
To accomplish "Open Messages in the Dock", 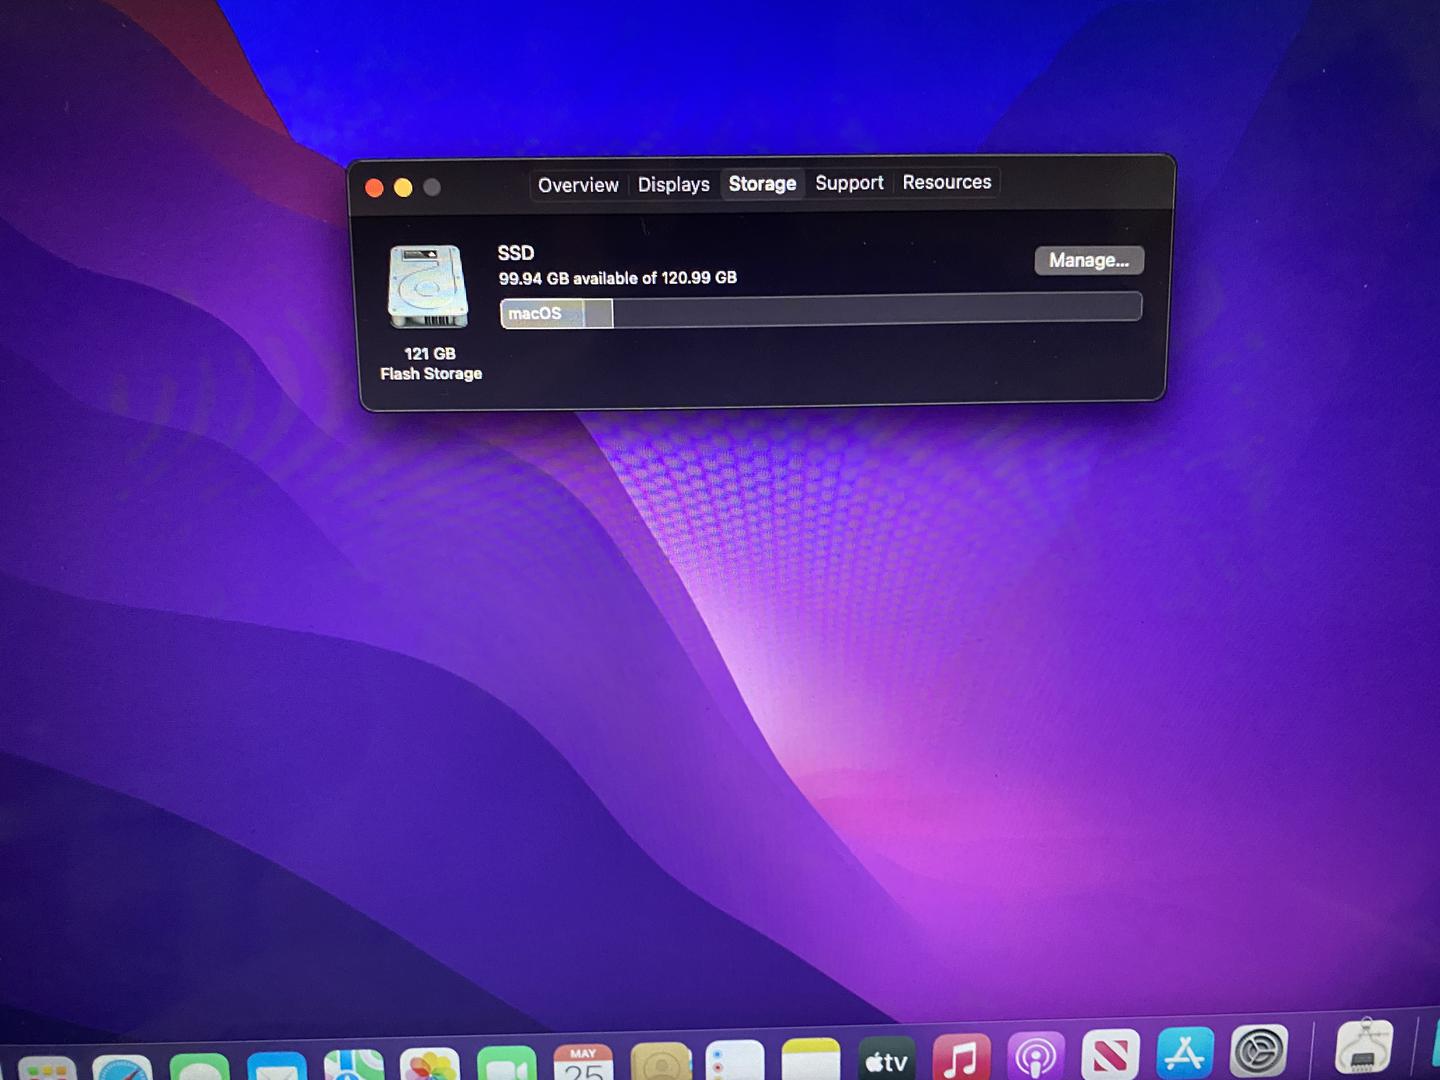I will (199, 1065).
